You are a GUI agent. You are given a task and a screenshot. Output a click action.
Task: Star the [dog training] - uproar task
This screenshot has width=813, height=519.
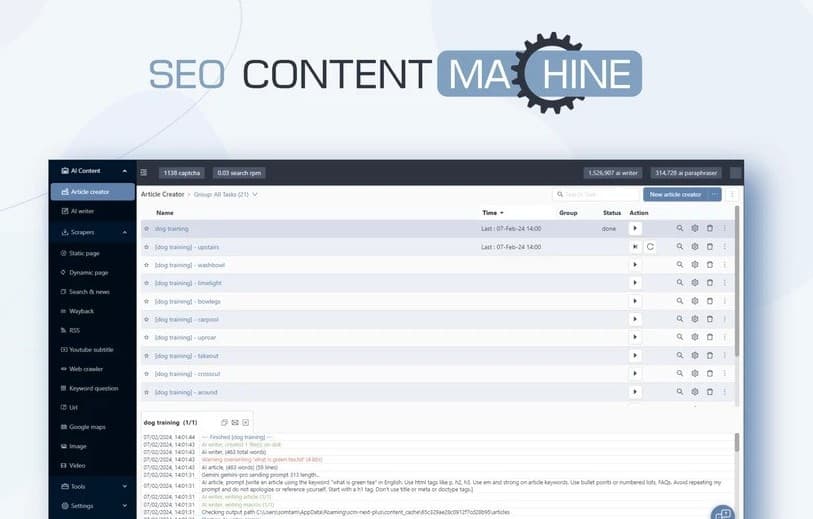(147, 338)
